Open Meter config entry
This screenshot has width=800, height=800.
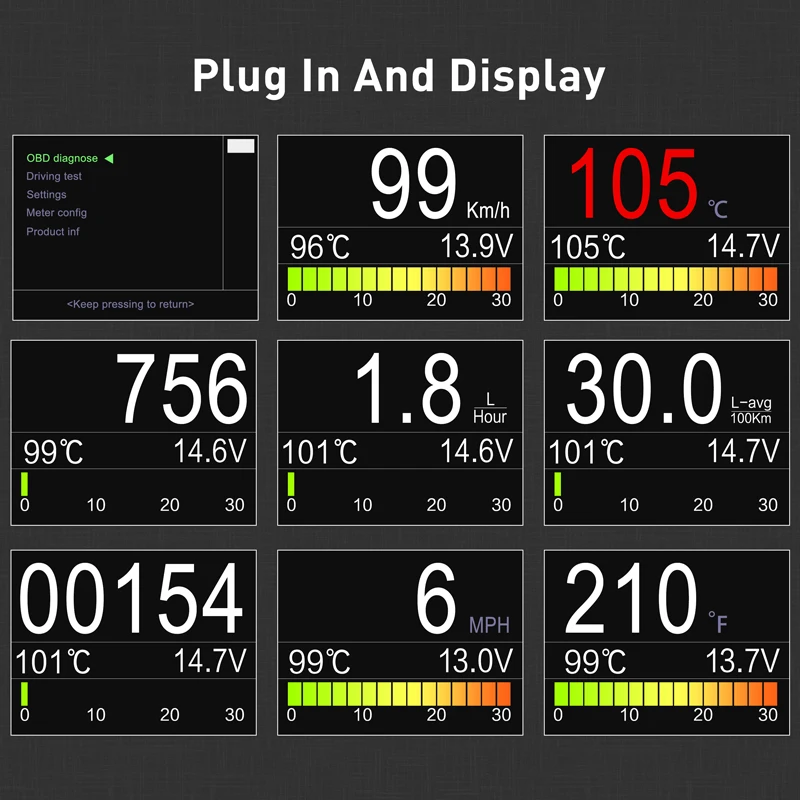(55, 213)
